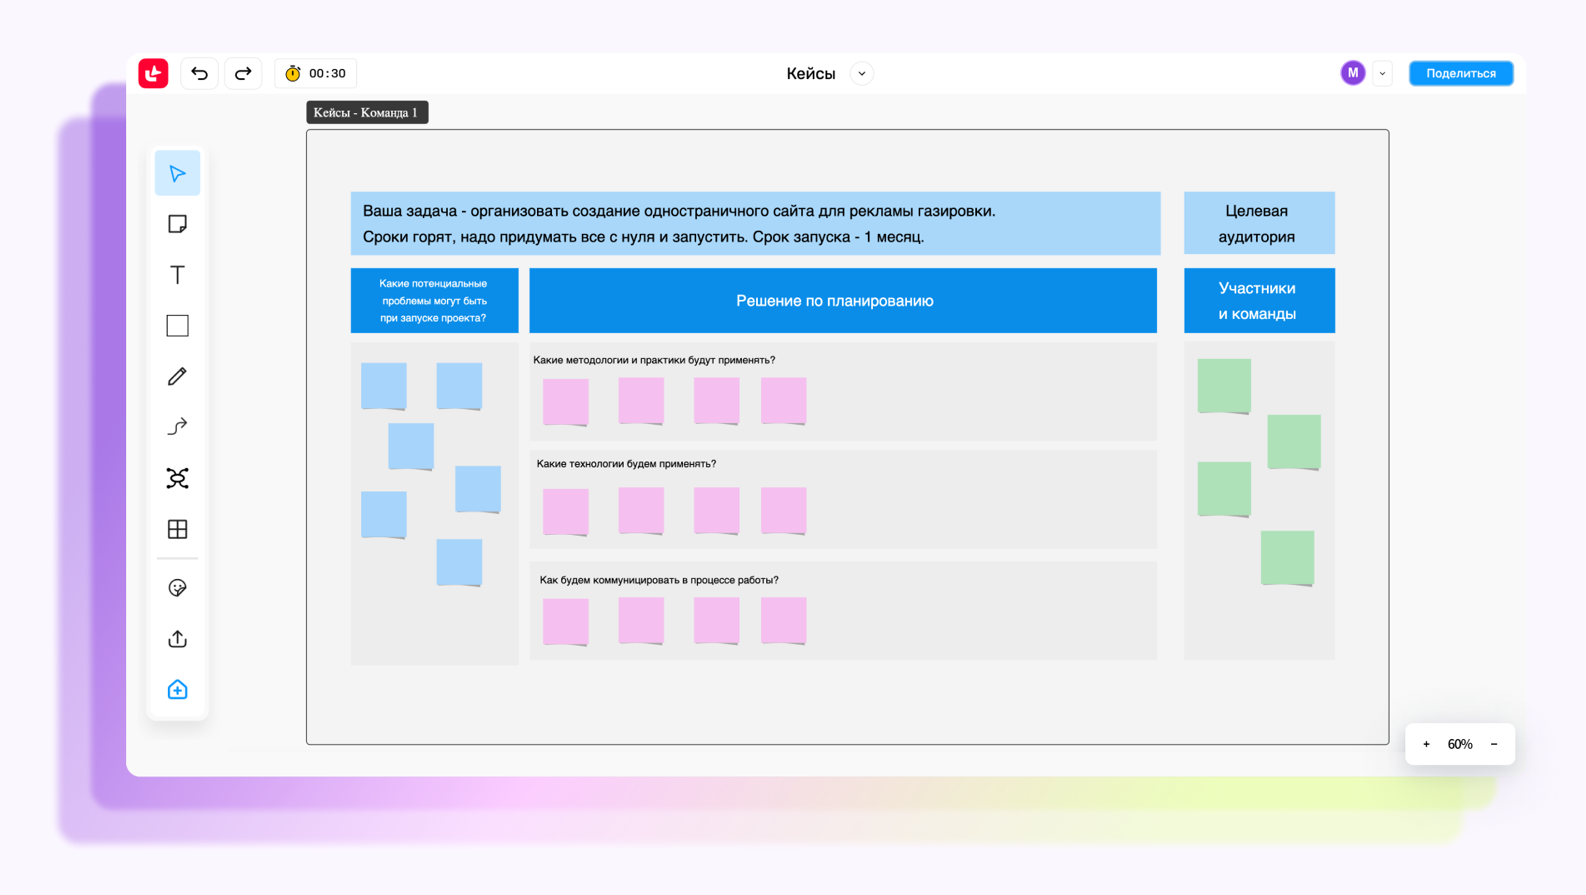Select the lowest blue sticky note

(459, 562)
